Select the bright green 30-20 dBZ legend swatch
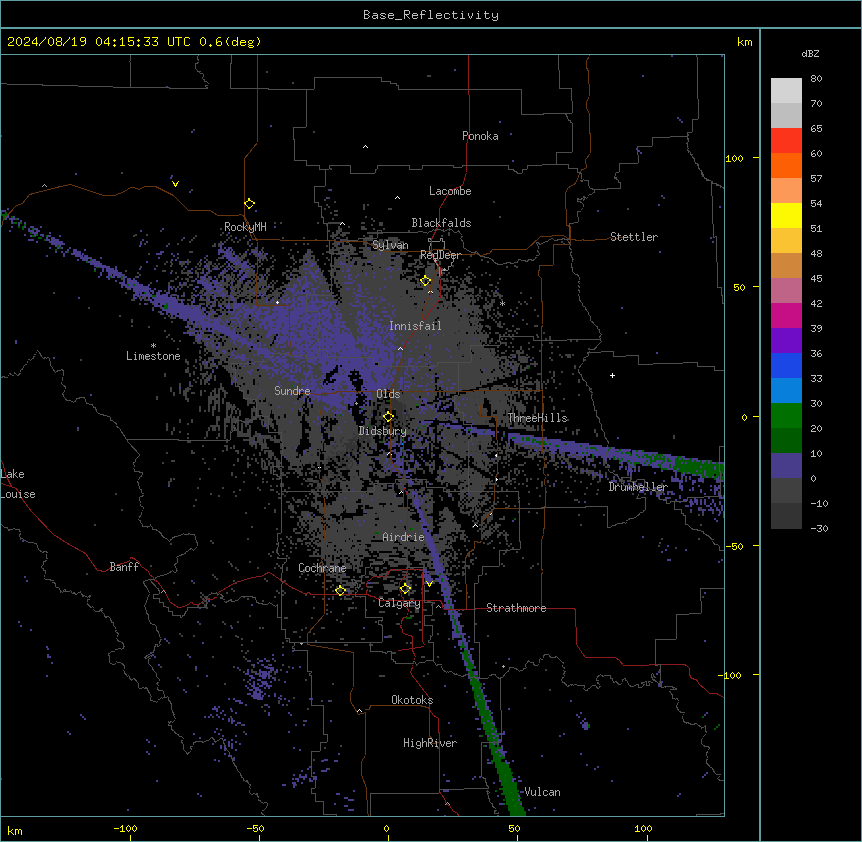The width and height of the screenshot is (862, 842). click(x=786, y=416)
